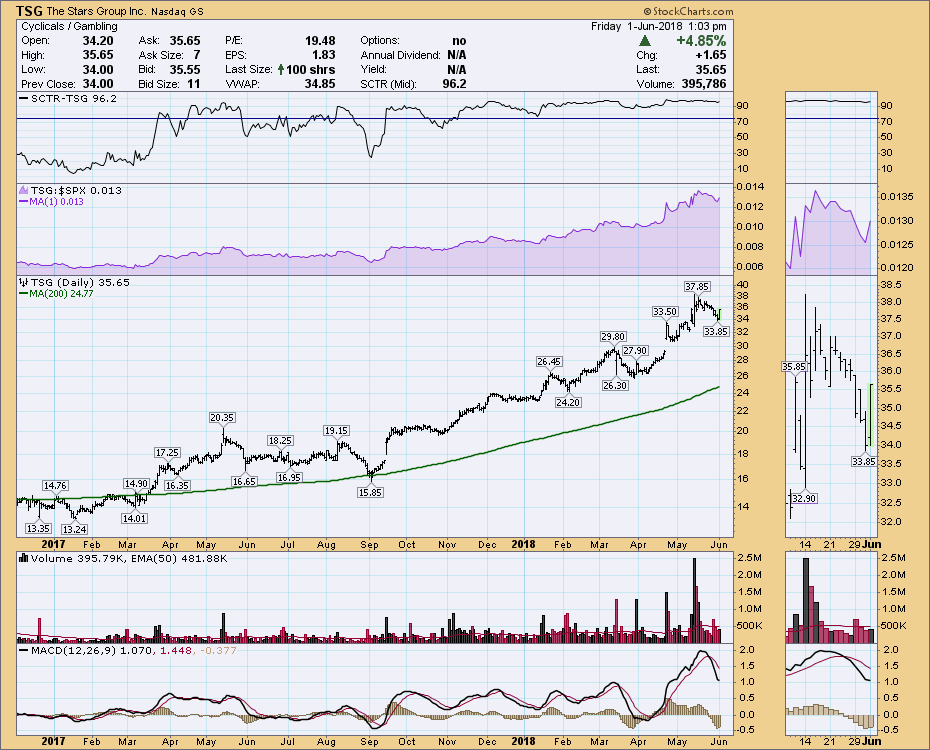Click the green up triangle beside +4.85%
This screenshot has width=930, height=750.
click(645, 41)
